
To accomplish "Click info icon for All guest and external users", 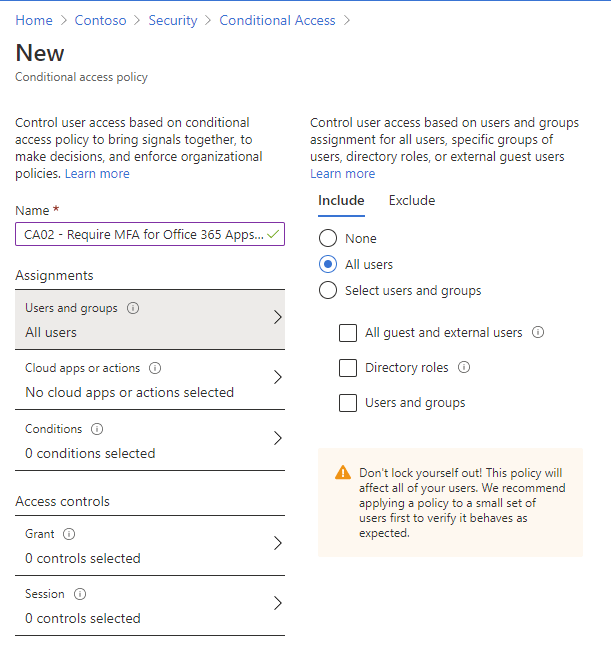I will coord(538,332).
